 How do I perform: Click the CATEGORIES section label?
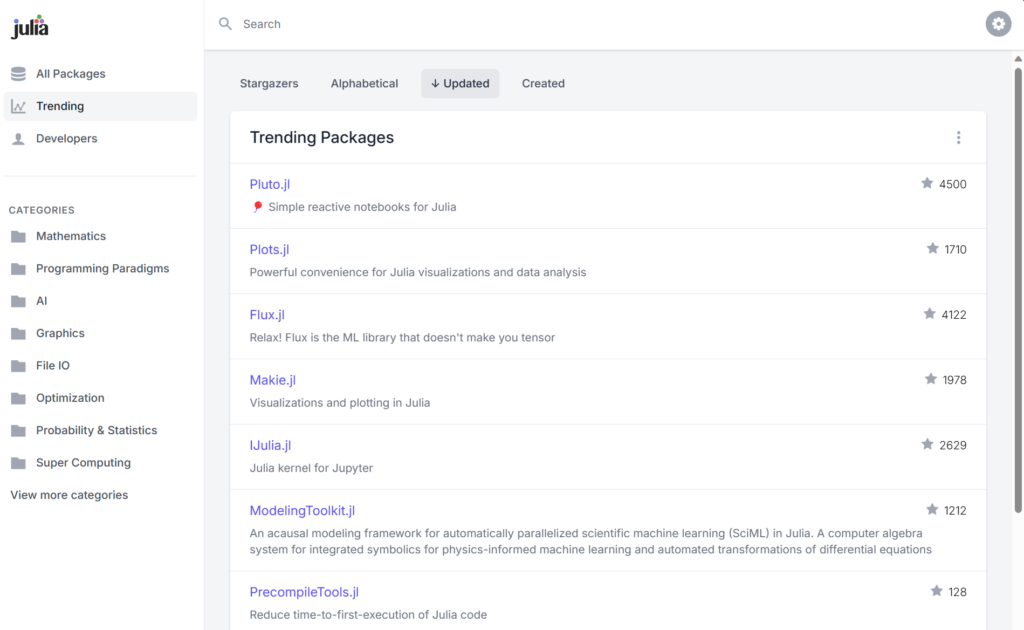coord(42,210)
